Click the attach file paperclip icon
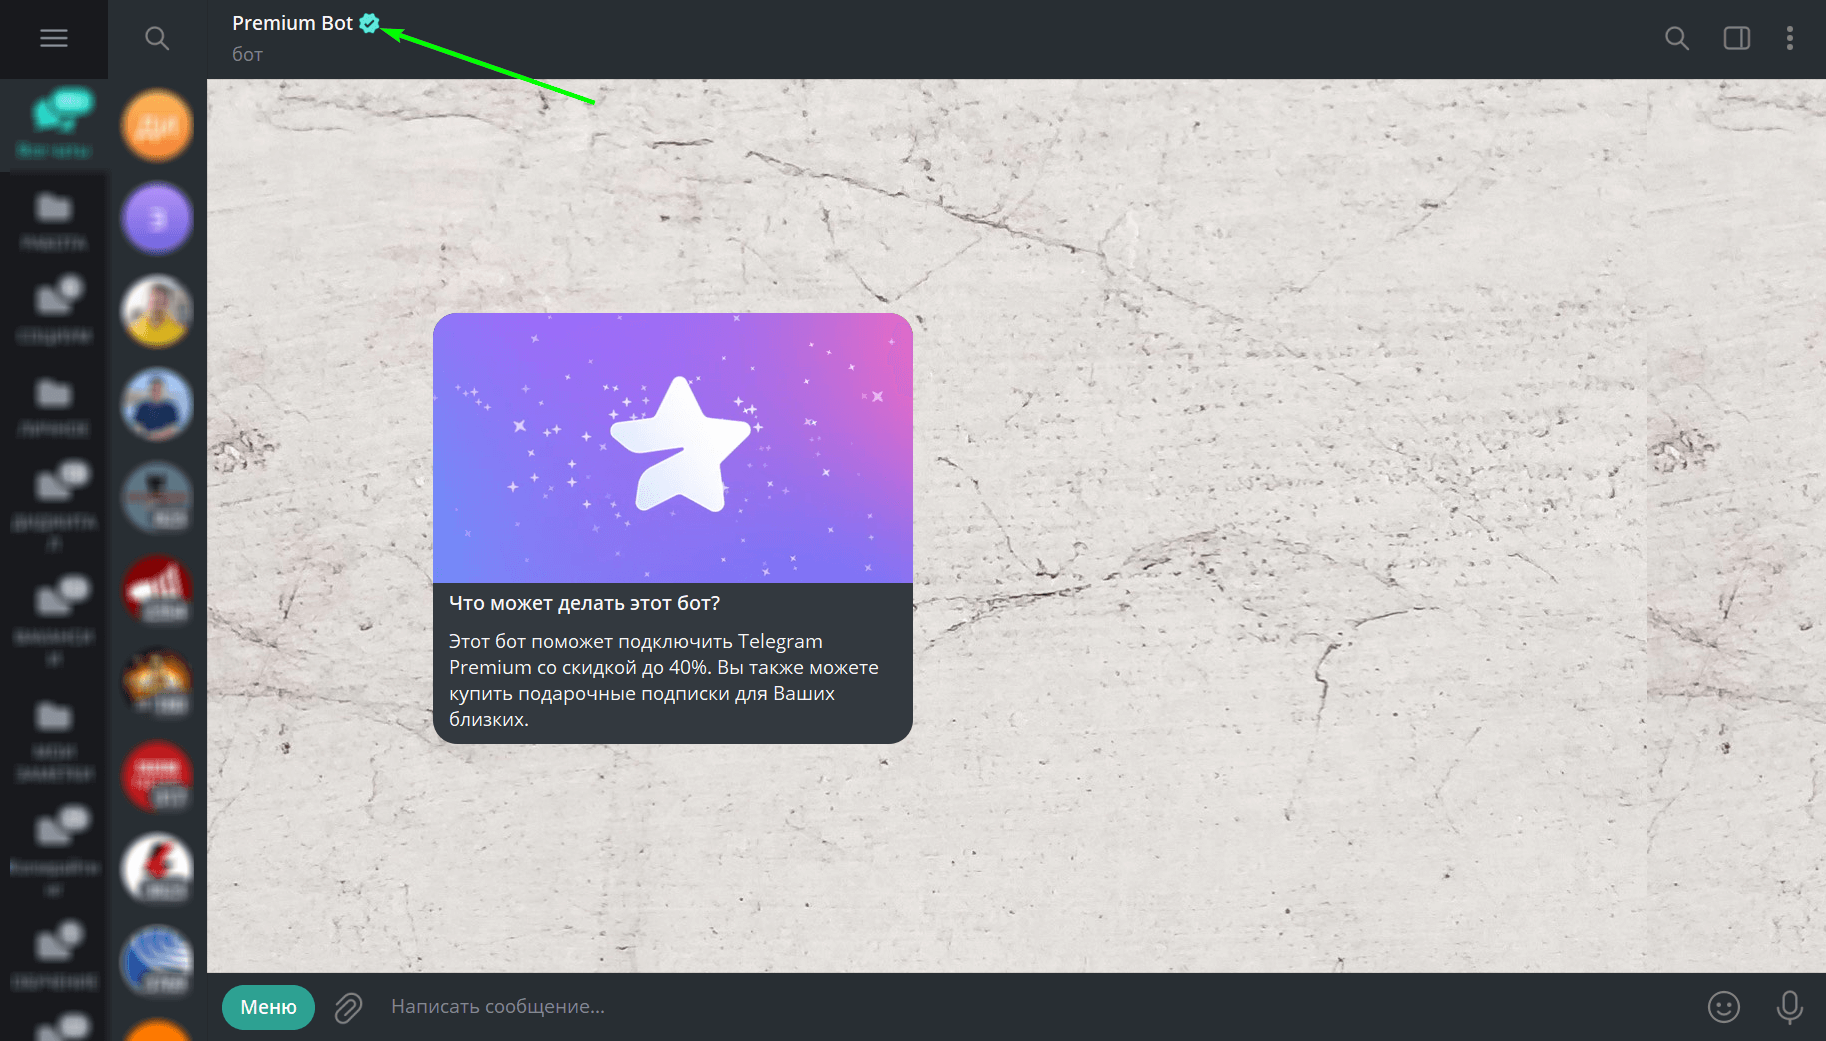Image resolution: width=1826 pixels, height=1041 pixels. click(348, 1007)
